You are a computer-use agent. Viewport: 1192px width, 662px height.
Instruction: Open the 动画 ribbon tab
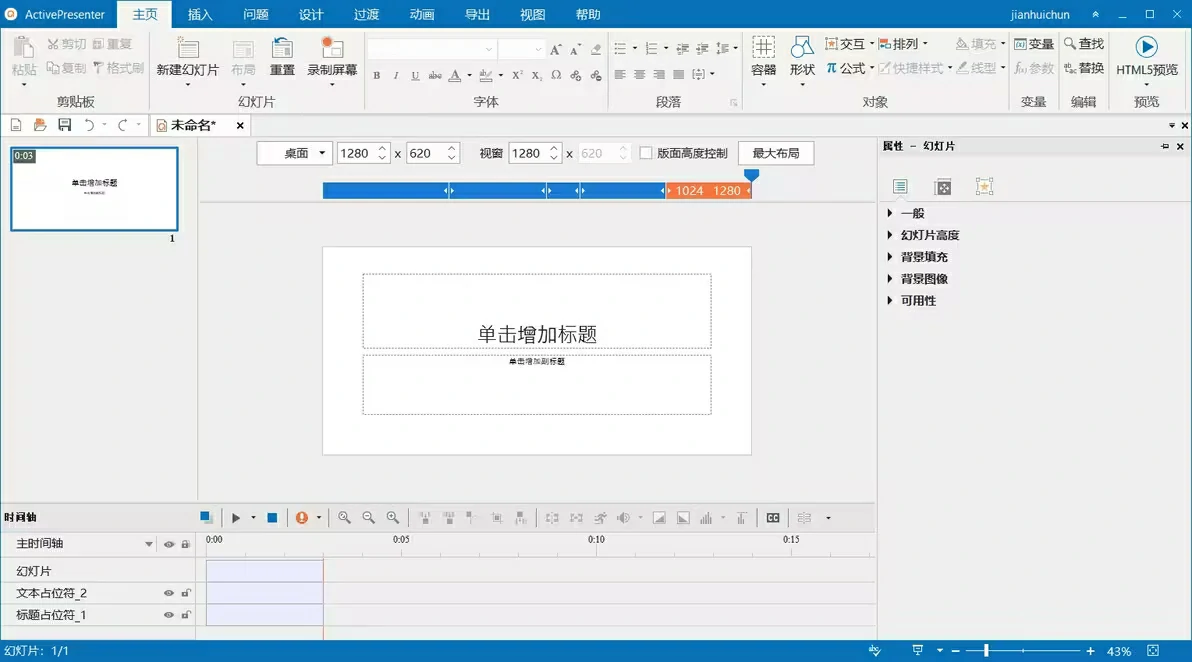(x=422, y=15)
